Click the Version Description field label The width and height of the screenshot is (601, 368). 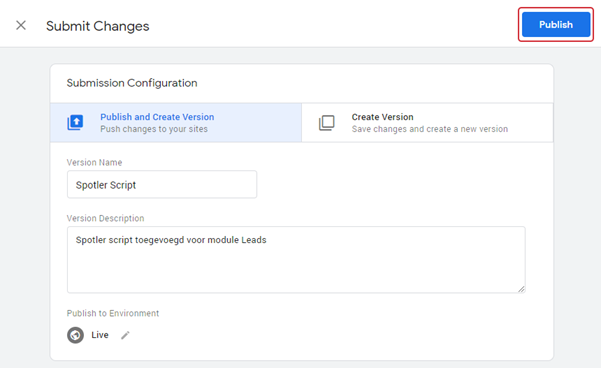[x=105, y=218]
